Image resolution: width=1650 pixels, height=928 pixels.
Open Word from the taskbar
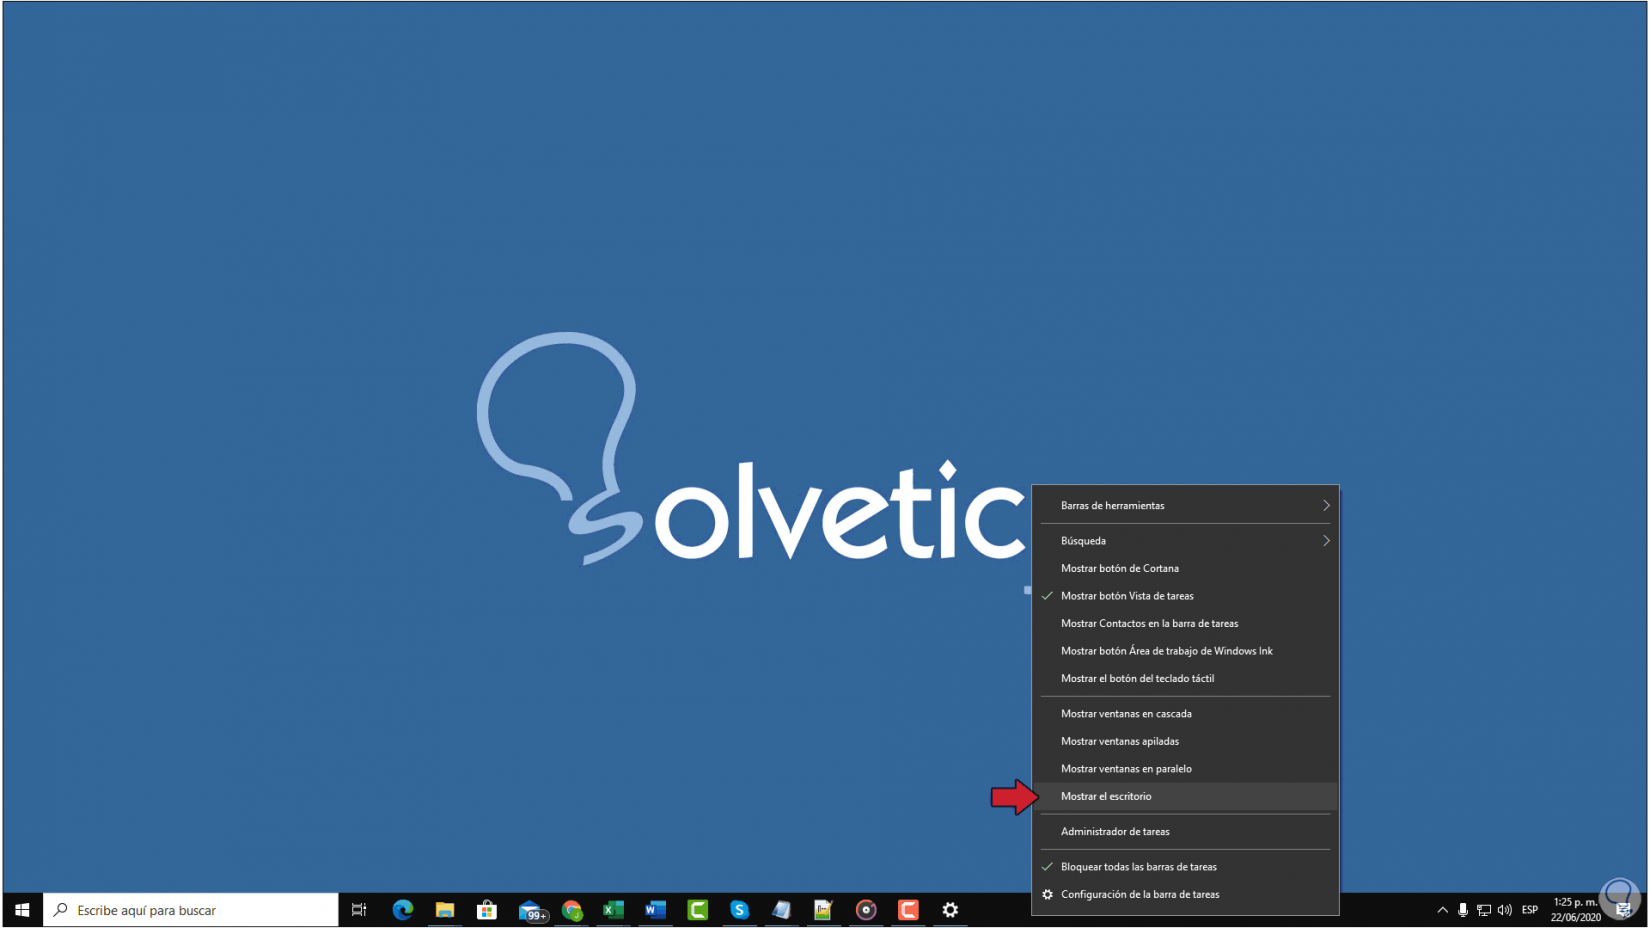[x=655, y=910]
